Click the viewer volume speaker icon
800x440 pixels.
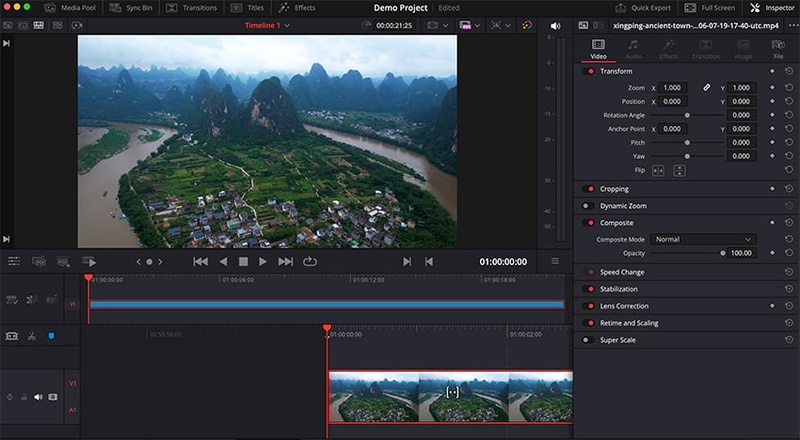556,26
